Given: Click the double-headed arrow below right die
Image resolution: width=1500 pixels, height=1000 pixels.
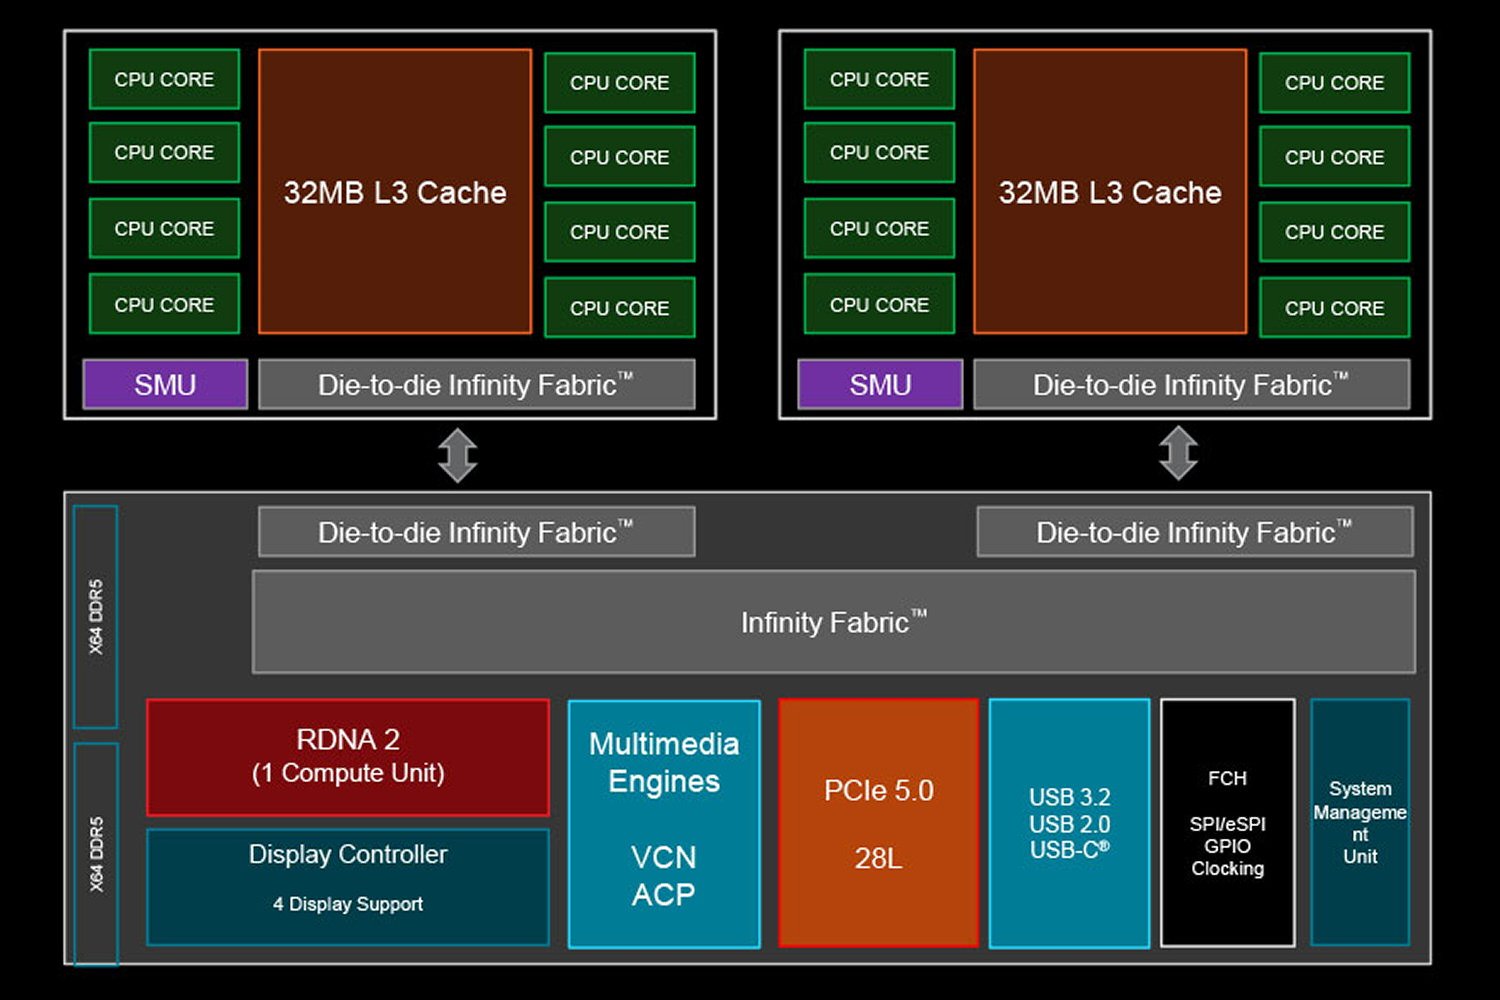Looking at the screenshot, I should [x=1178, y=453].
